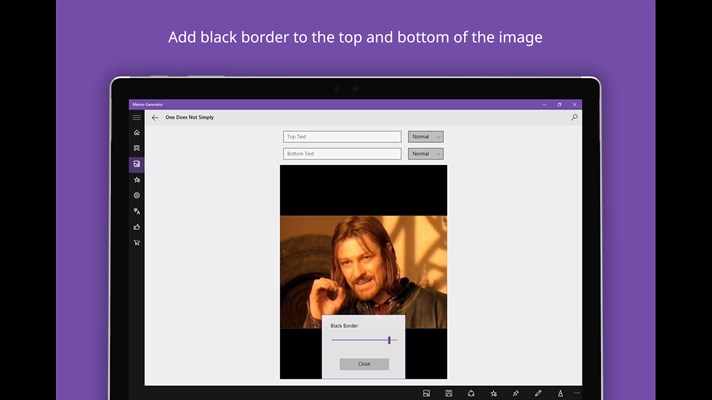Click the save disk icon in the bottom bar
712x400 pixels.
point(449,393)
